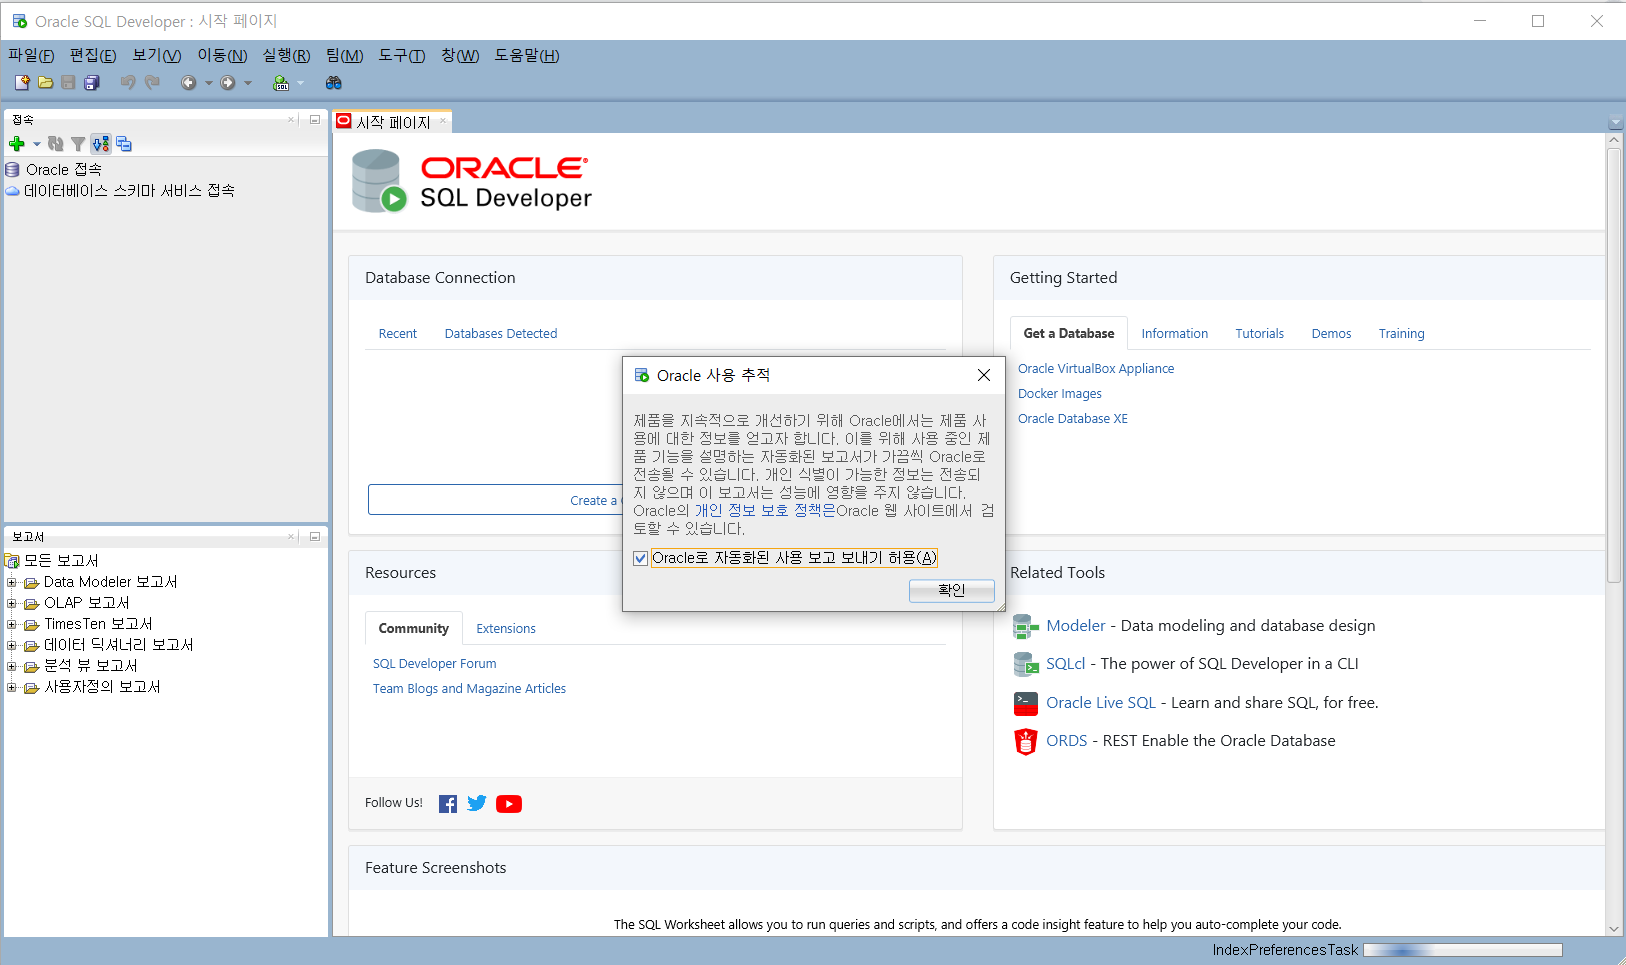Click the Forward navigation arrow icon

[x=228, y=83]
